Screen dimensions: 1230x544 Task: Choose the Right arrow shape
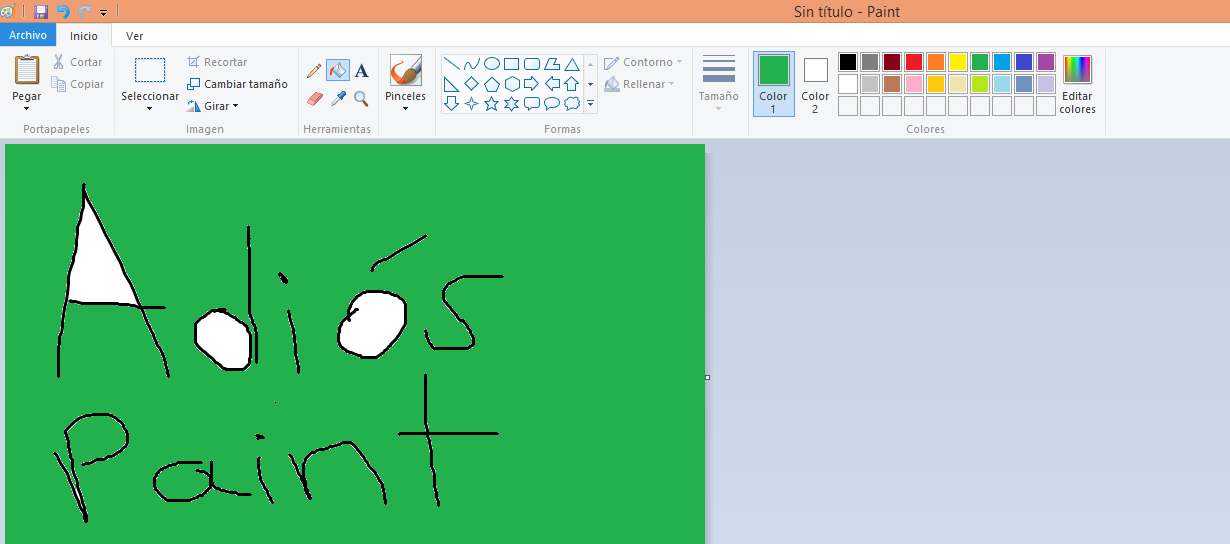coord(531,84)
